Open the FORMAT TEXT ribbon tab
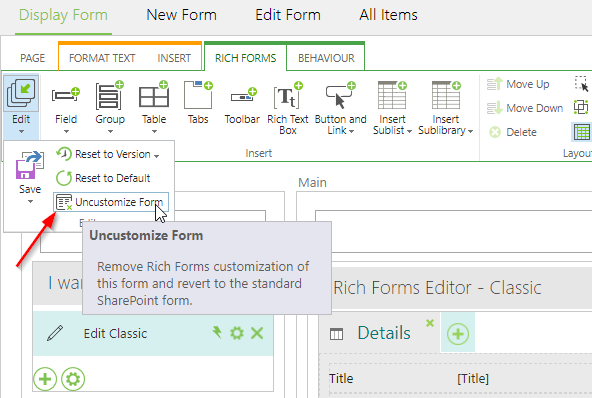Screen dimensions: 592x398 pos(102,58)
